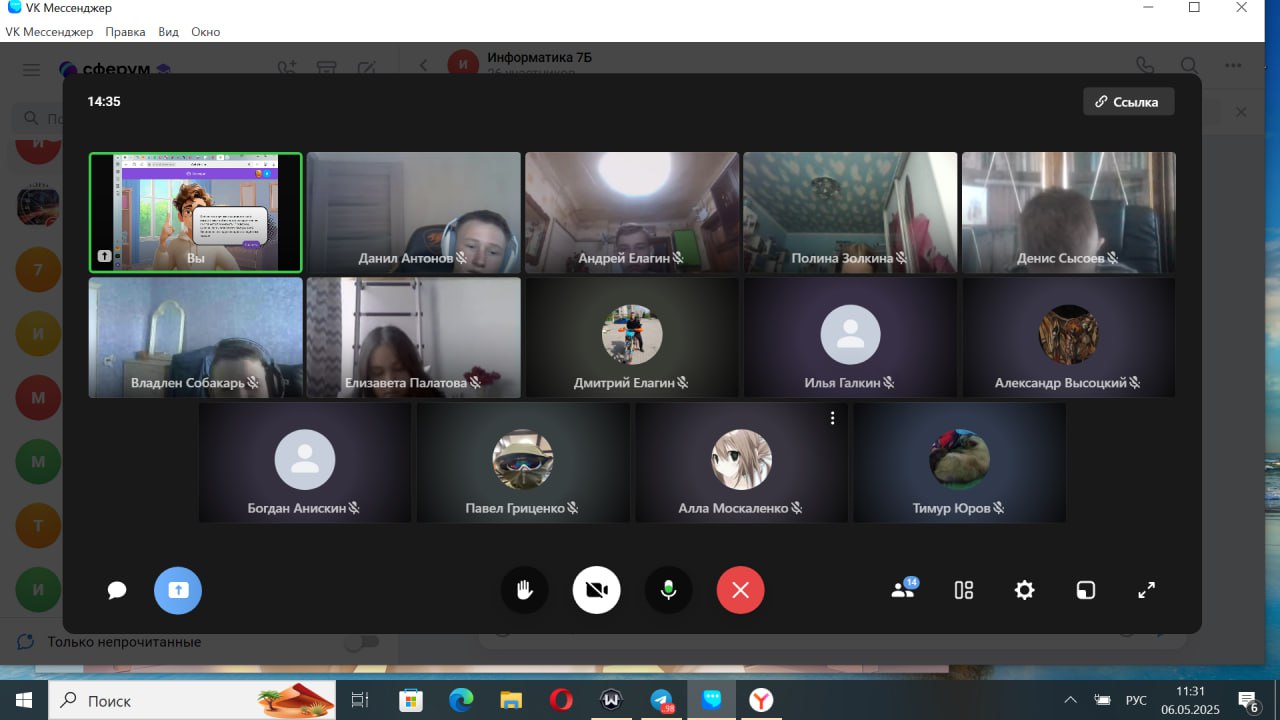Open the call chat icon

pyautogui.click(x=117, y=590)
